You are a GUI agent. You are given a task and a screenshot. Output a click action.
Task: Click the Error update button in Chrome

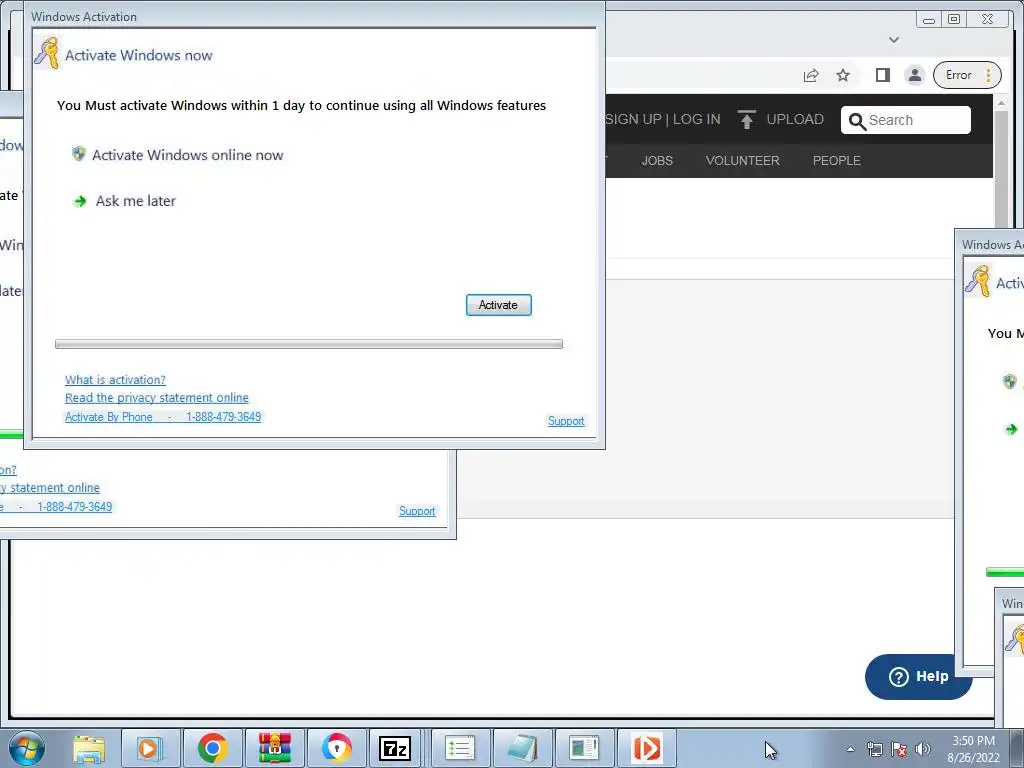click(959, 75)
